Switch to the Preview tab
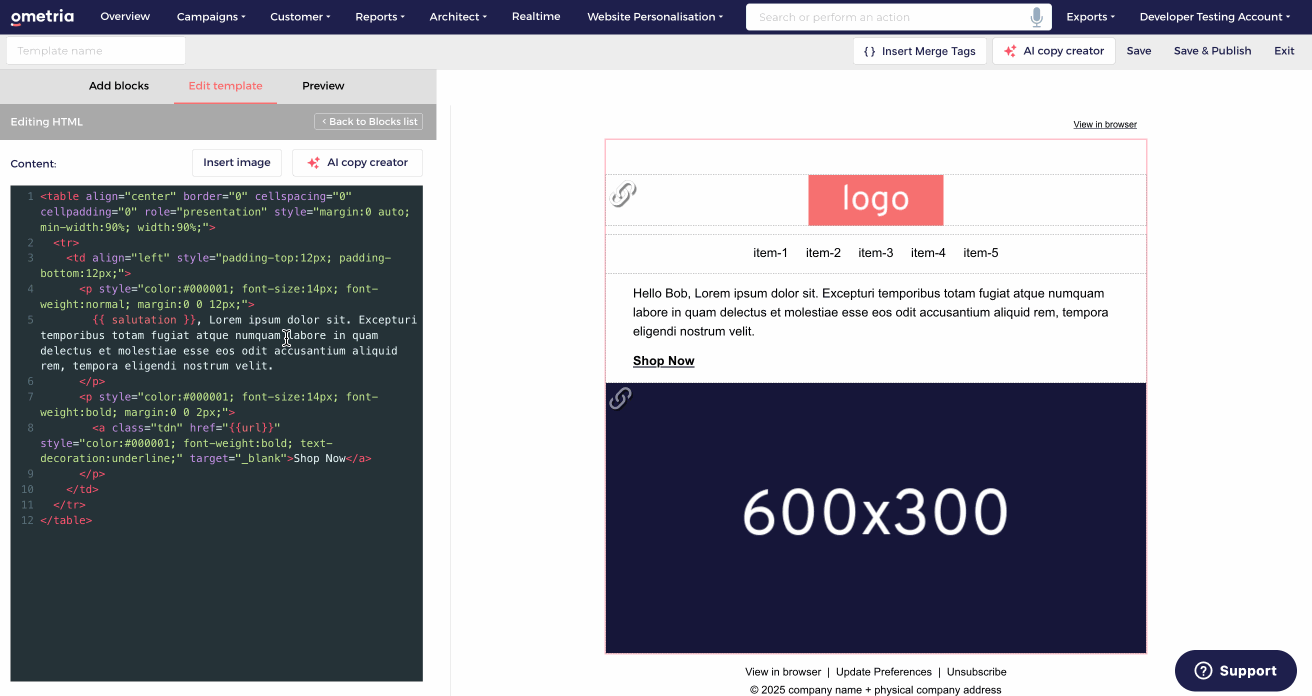Screen dimensions: 1312x696 [323, 86]
